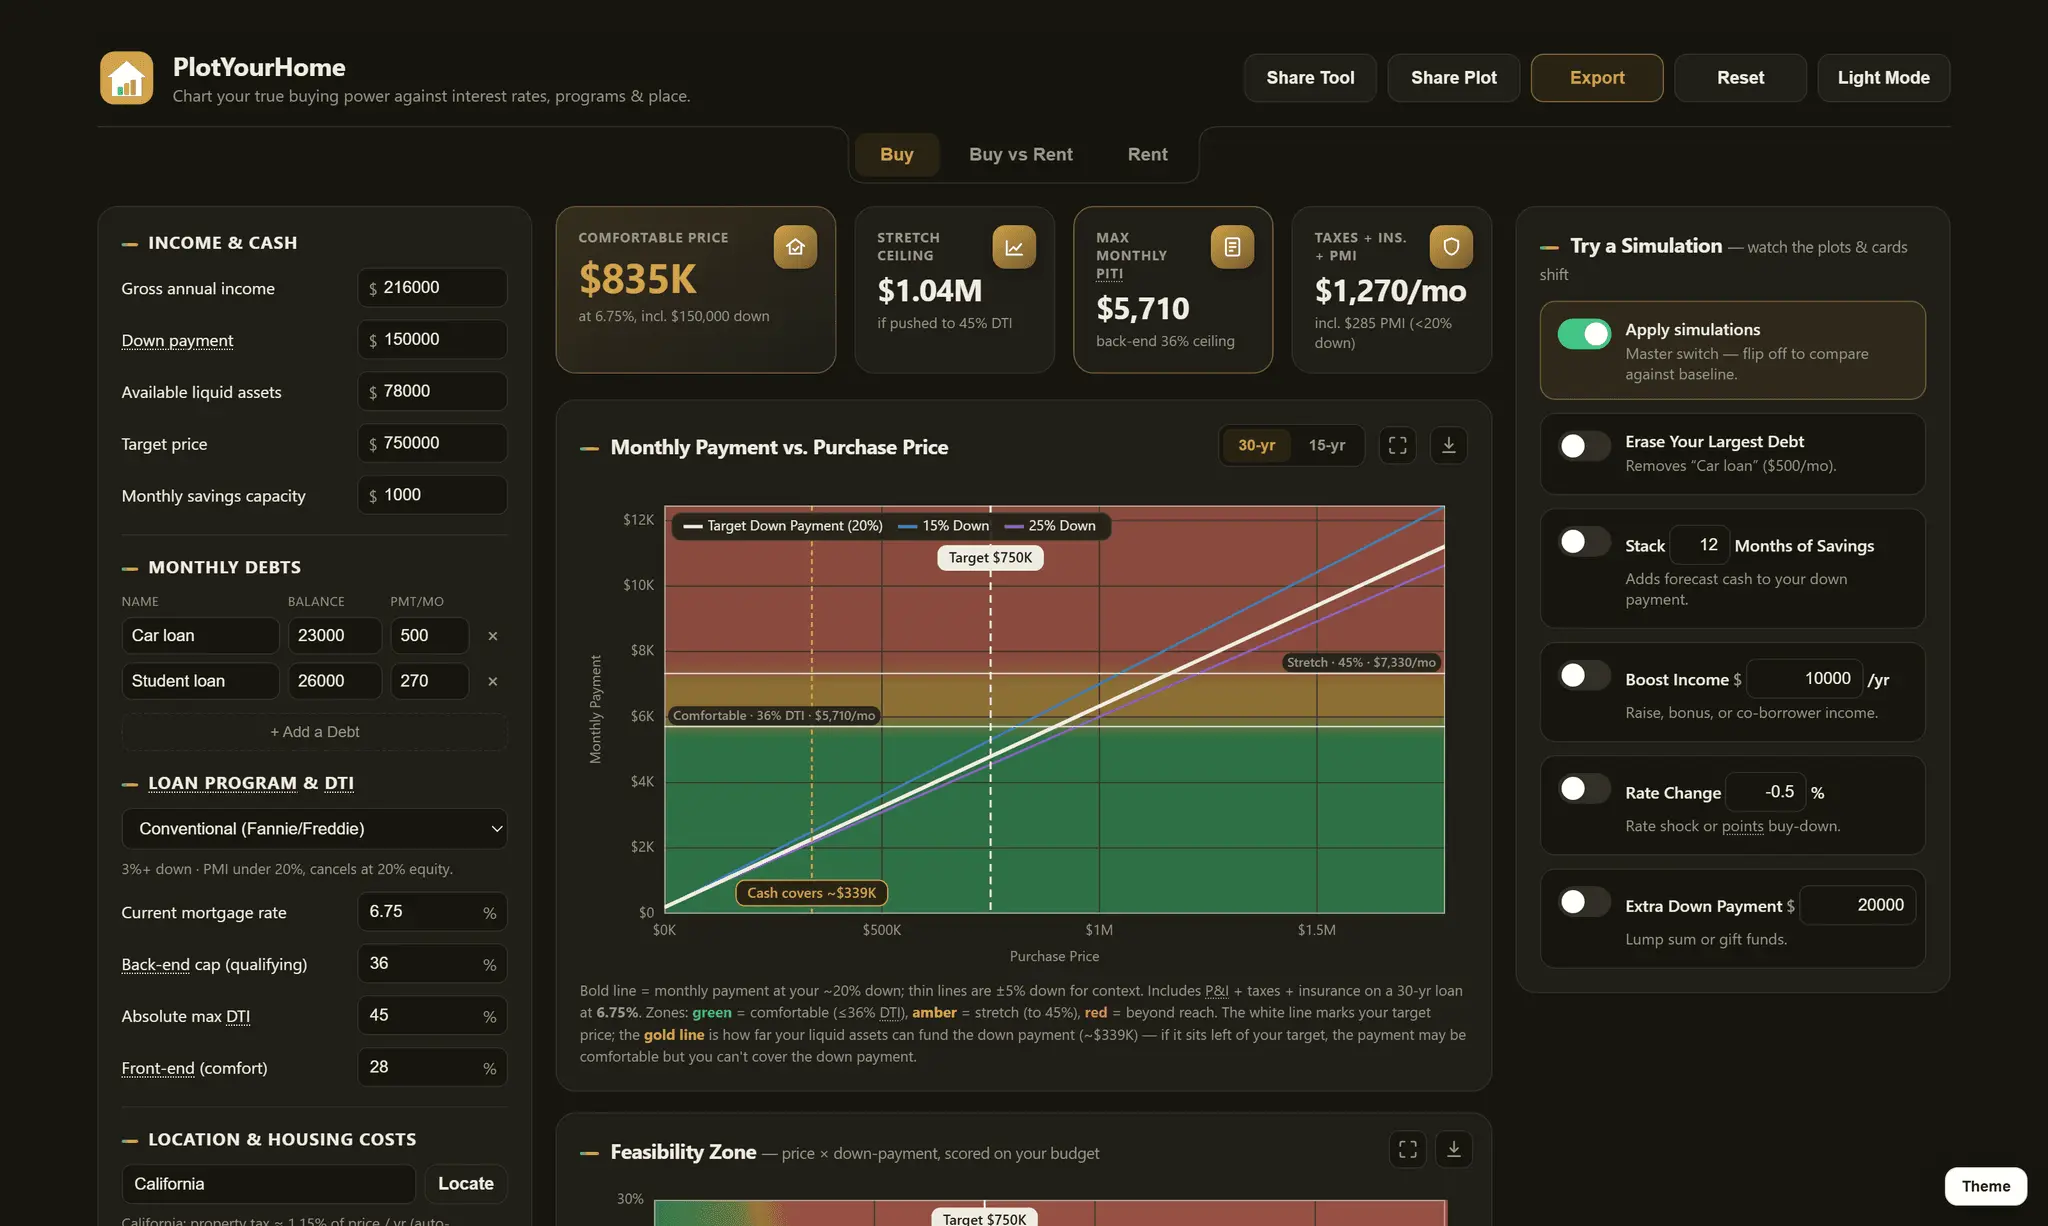This screenshot has width=2048, height=1226.
Task: Switch to Light Mode
Action: (x=1883, y=78)
